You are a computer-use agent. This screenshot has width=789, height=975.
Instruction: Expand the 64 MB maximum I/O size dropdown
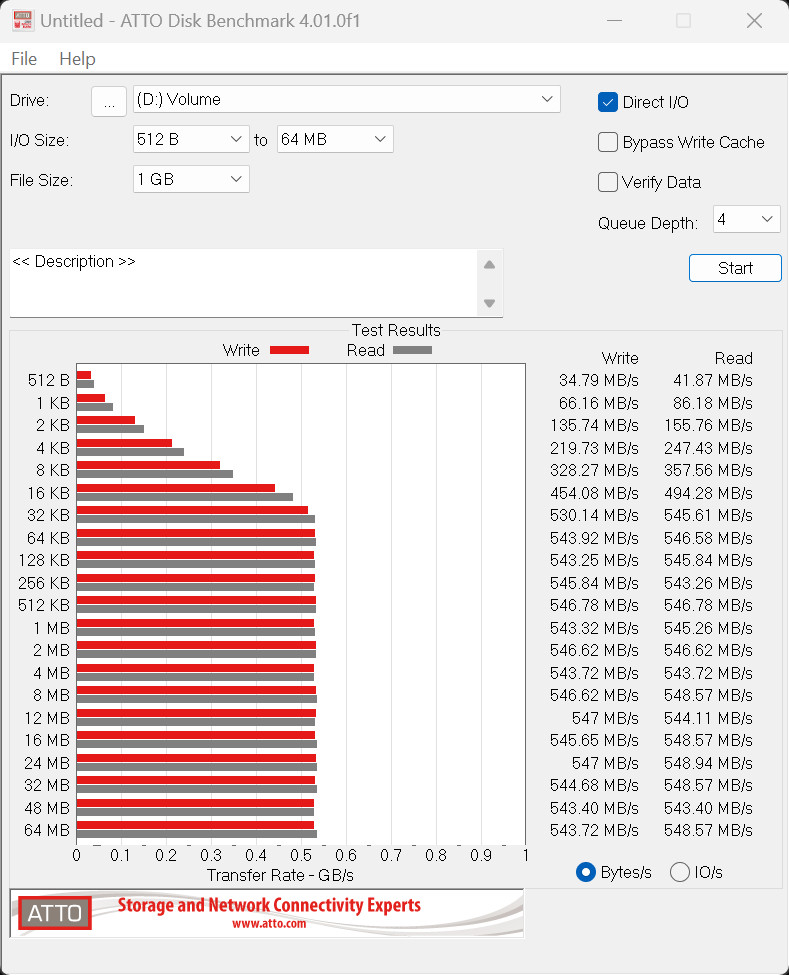pos(335,139)
